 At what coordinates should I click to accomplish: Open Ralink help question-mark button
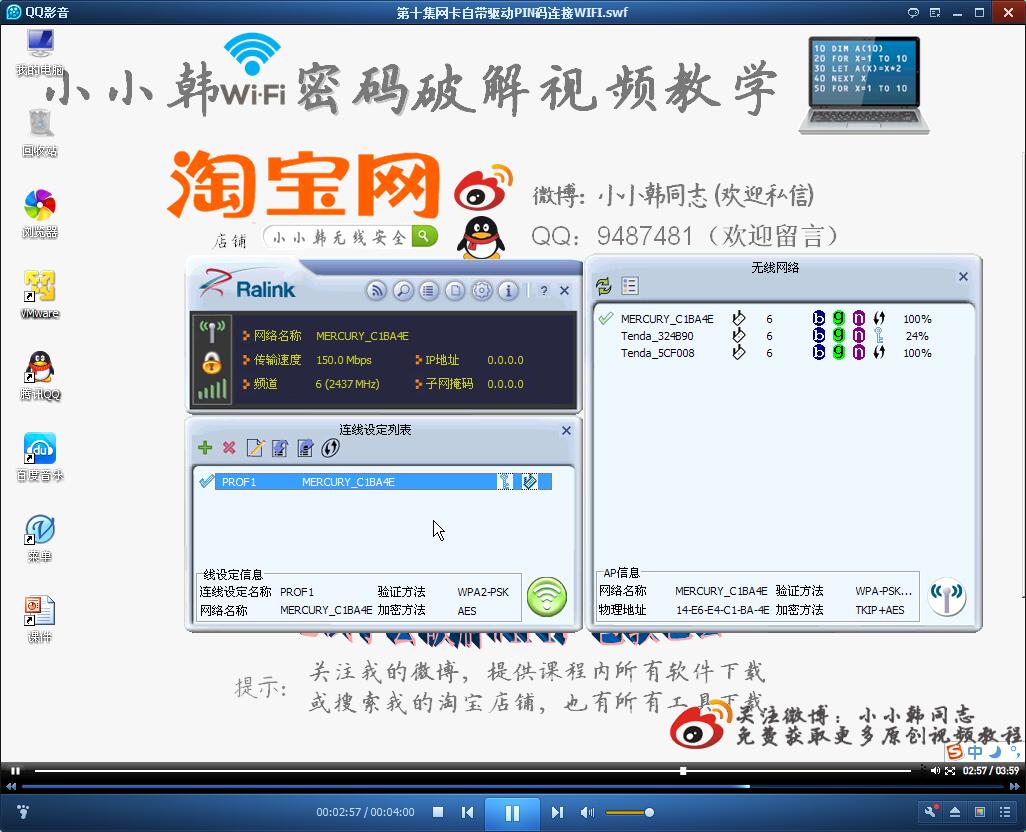(544, 290)
